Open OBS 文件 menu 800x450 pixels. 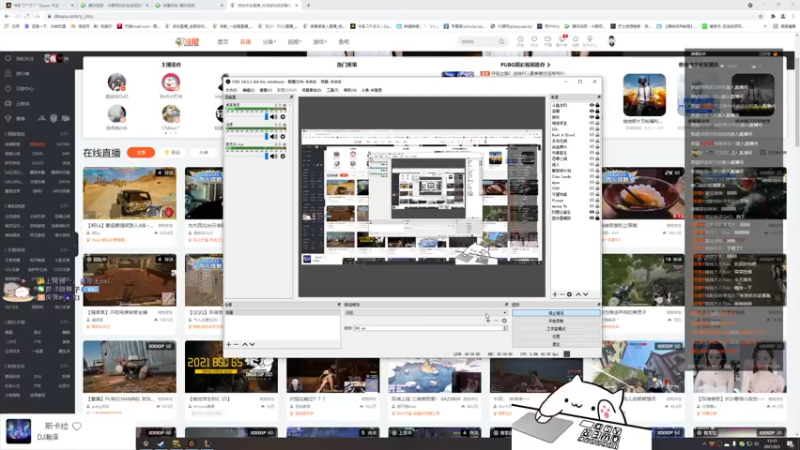click(231, 90)
